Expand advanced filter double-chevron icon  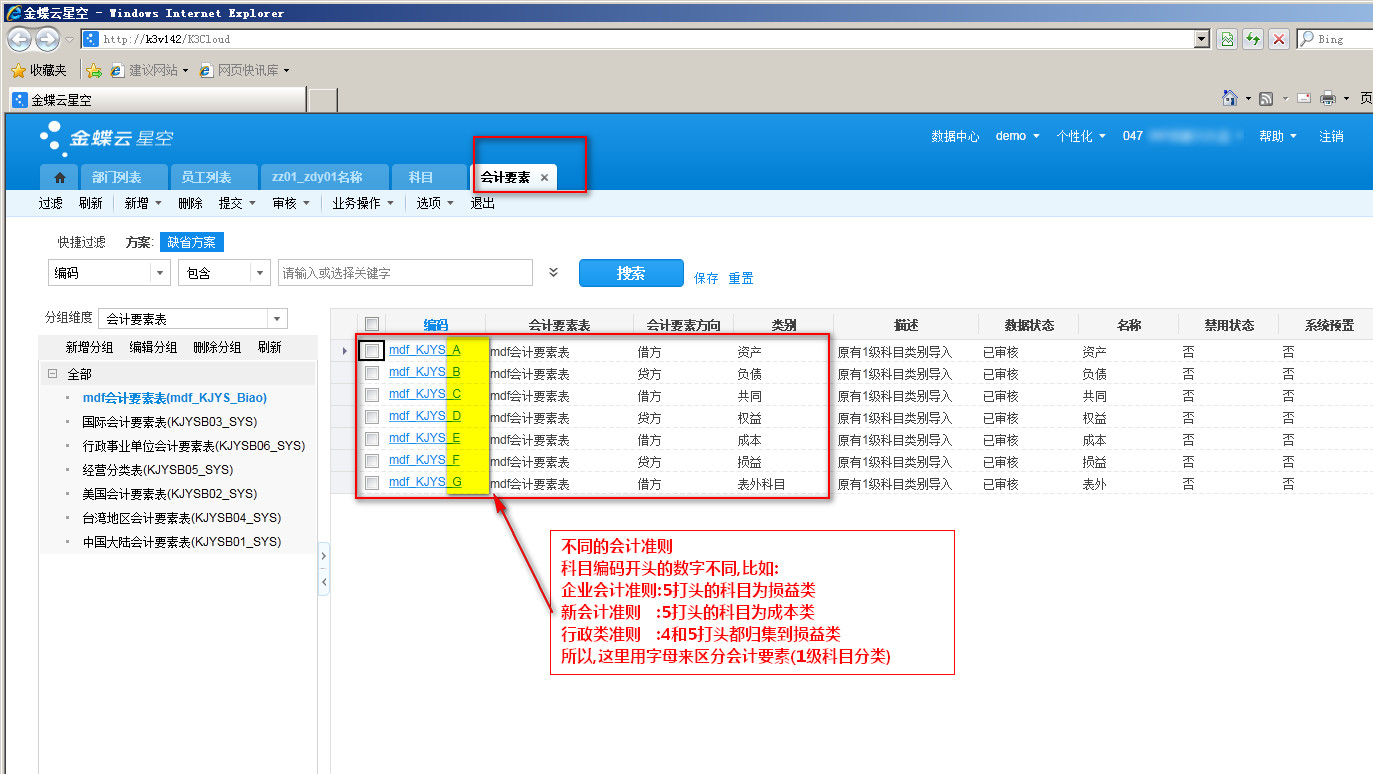554,272
